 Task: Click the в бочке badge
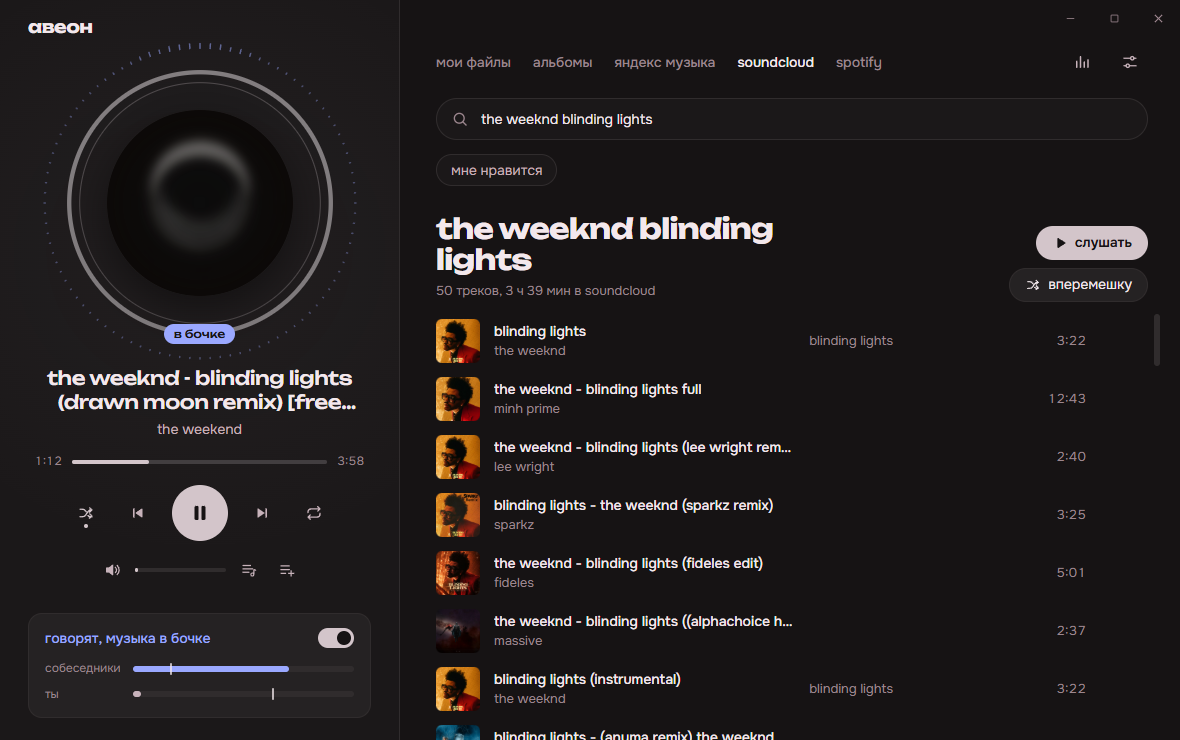(199, 334)
